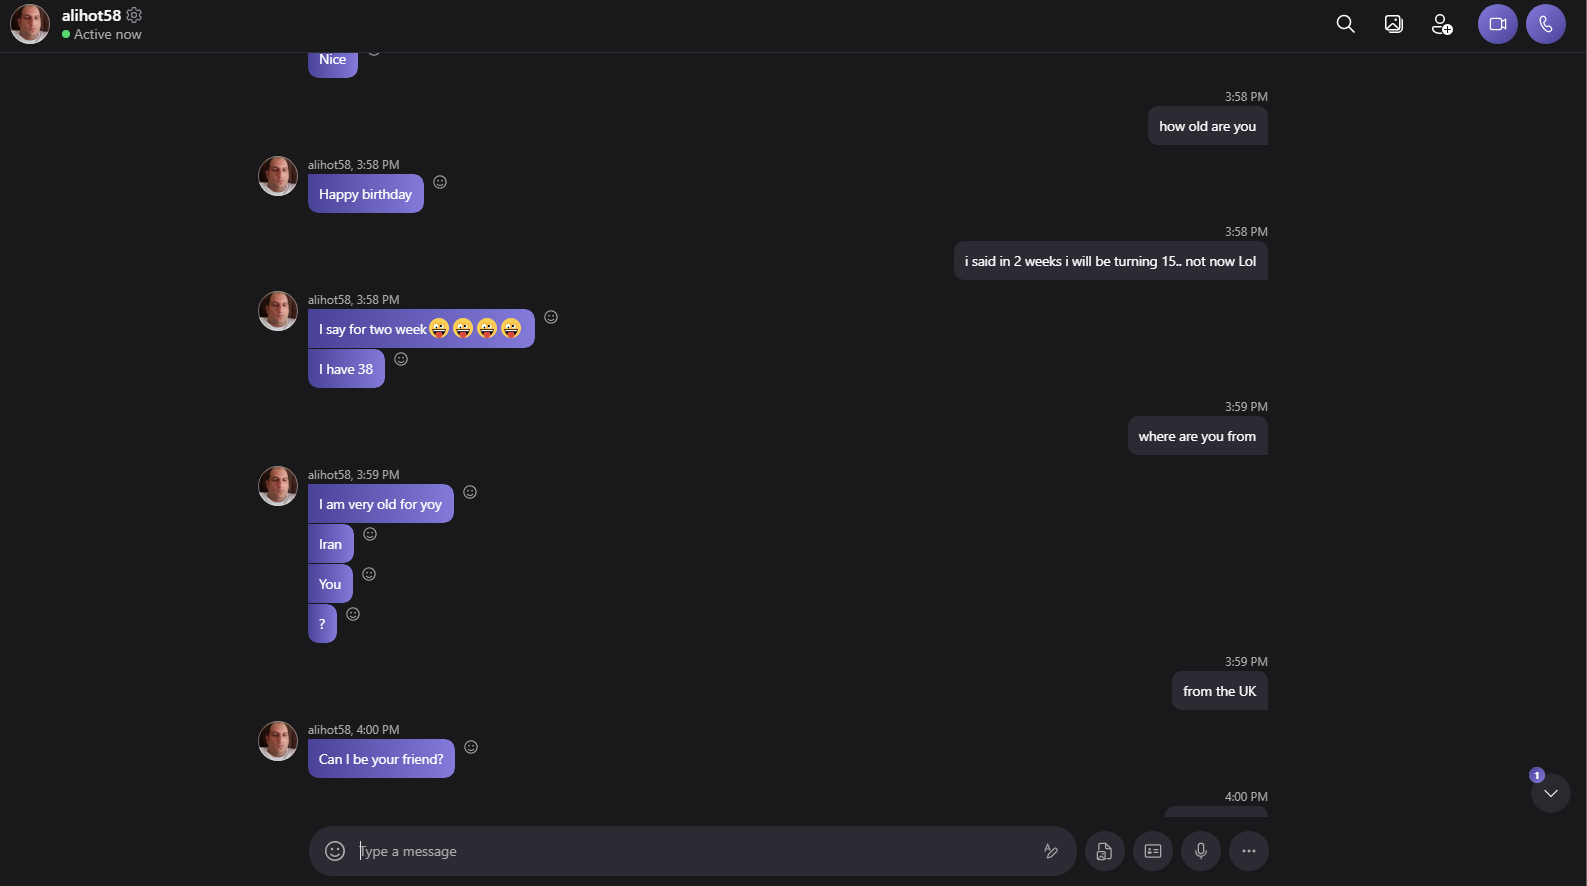Open the chat gallery
The image size is (1587, 886).
(x=1393, y=24)
